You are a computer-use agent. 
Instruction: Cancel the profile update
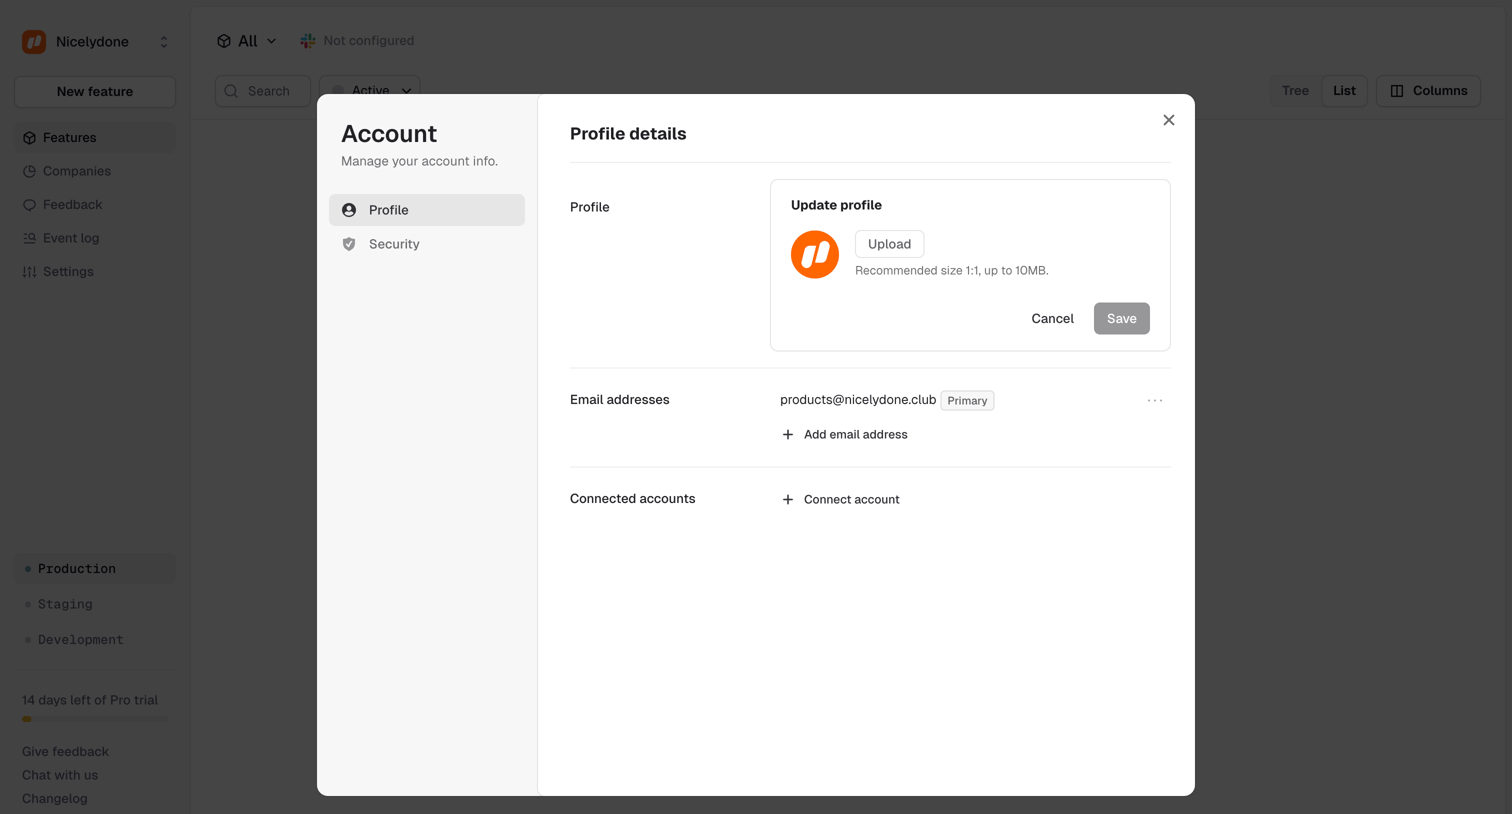pos(1052,318)
